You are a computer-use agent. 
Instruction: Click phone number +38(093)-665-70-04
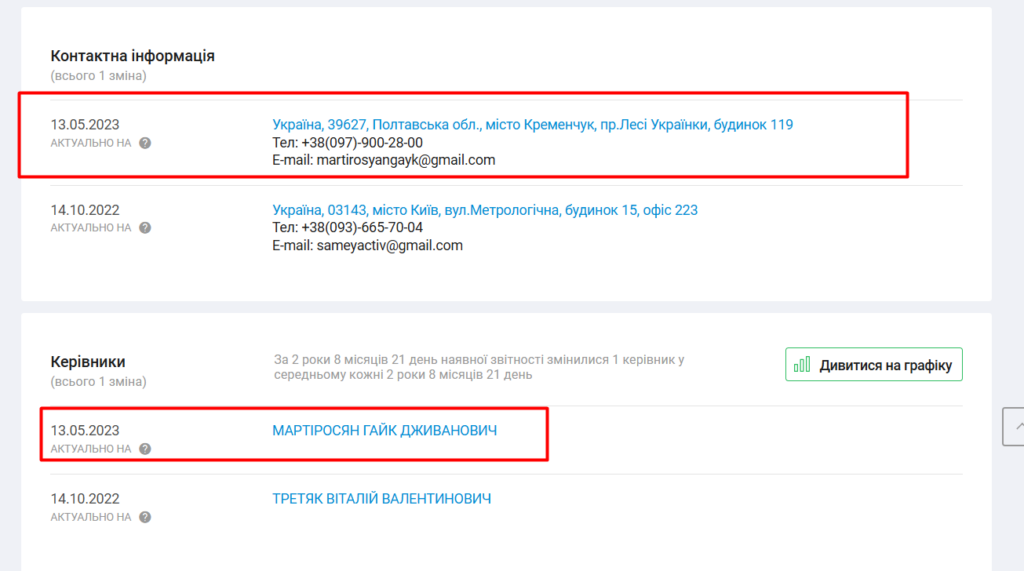(362, 228)
